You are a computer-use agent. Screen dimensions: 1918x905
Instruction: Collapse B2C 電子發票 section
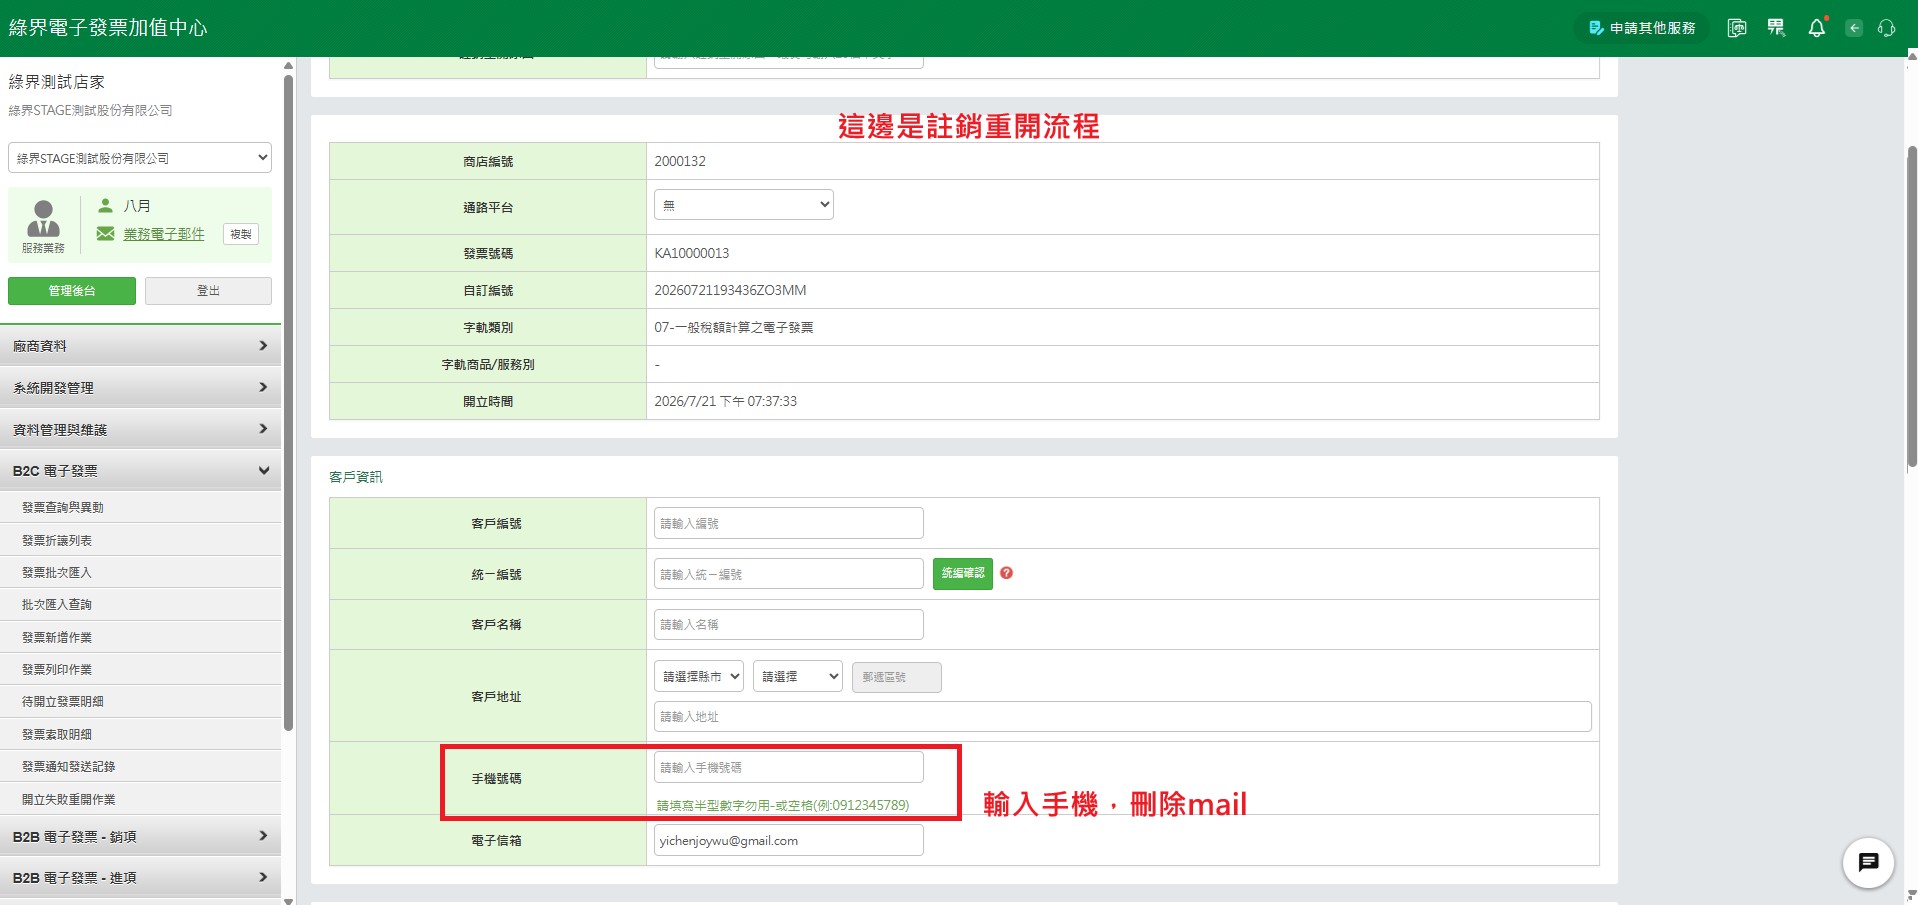[140, 471]
